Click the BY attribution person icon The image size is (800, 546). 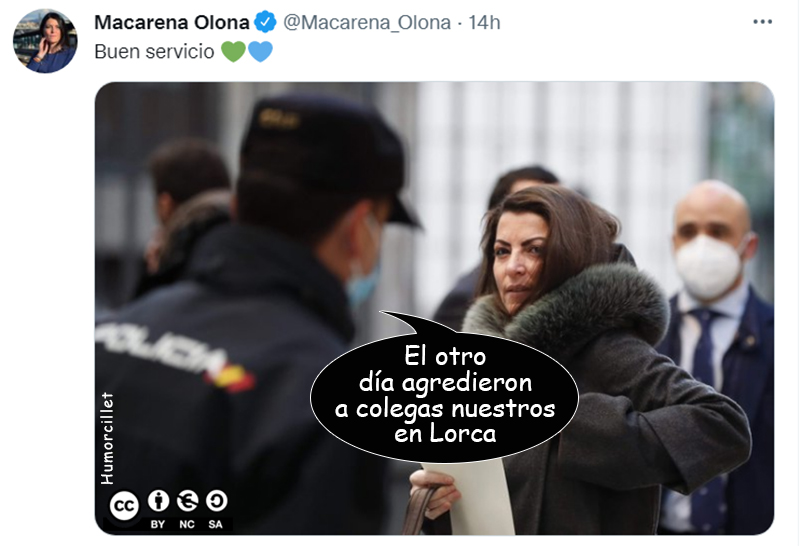[x=158, y=501]
